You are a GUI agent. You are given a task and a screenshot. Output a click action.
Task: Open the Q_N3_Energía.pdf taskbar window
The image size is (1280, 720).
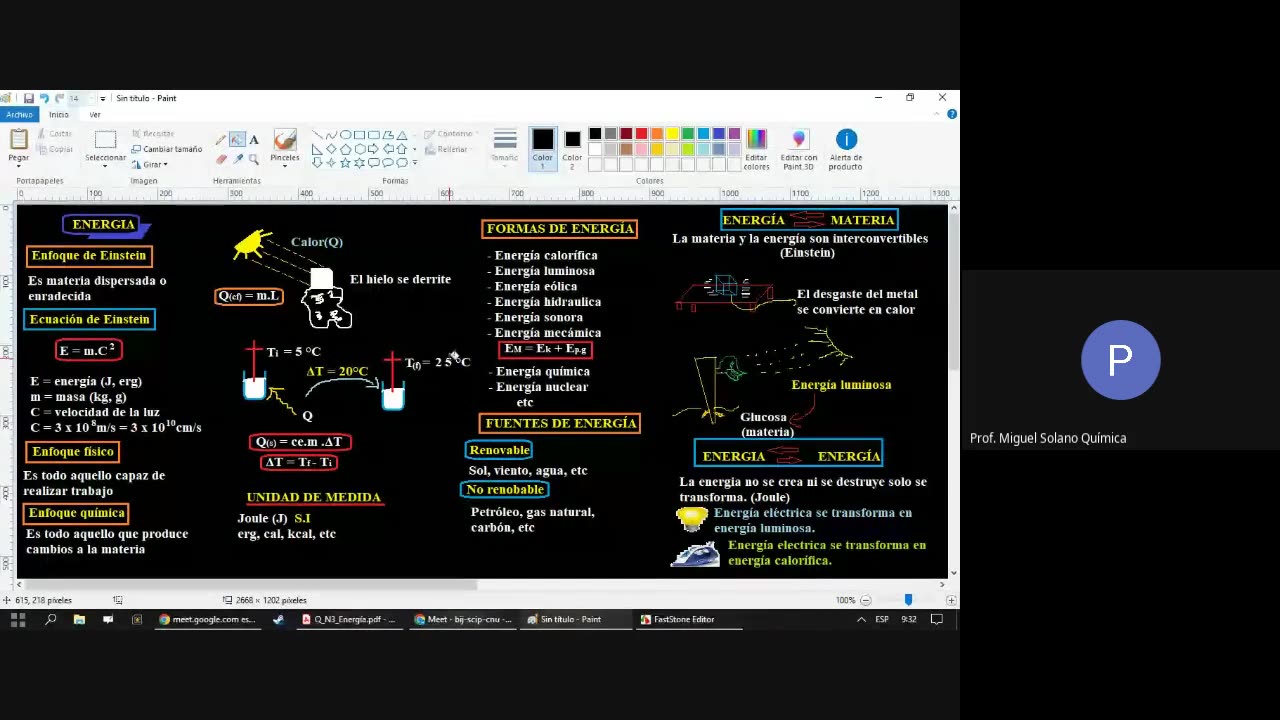(x=350, y=619)
